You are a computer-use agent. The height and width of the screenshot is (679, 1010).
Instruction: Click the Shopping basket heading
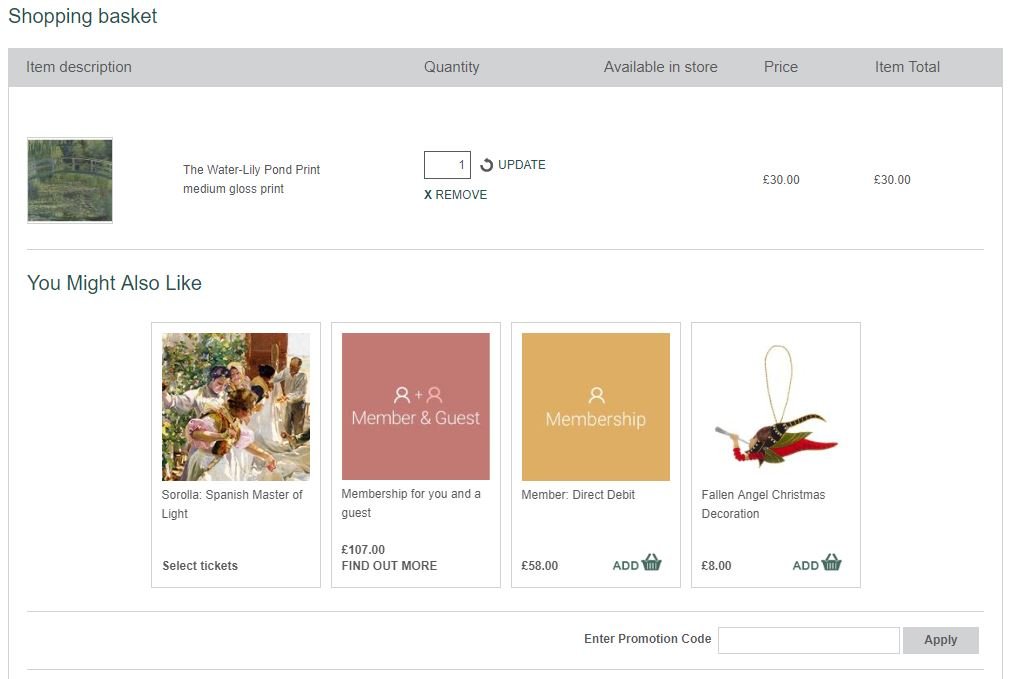click(82, 16)
